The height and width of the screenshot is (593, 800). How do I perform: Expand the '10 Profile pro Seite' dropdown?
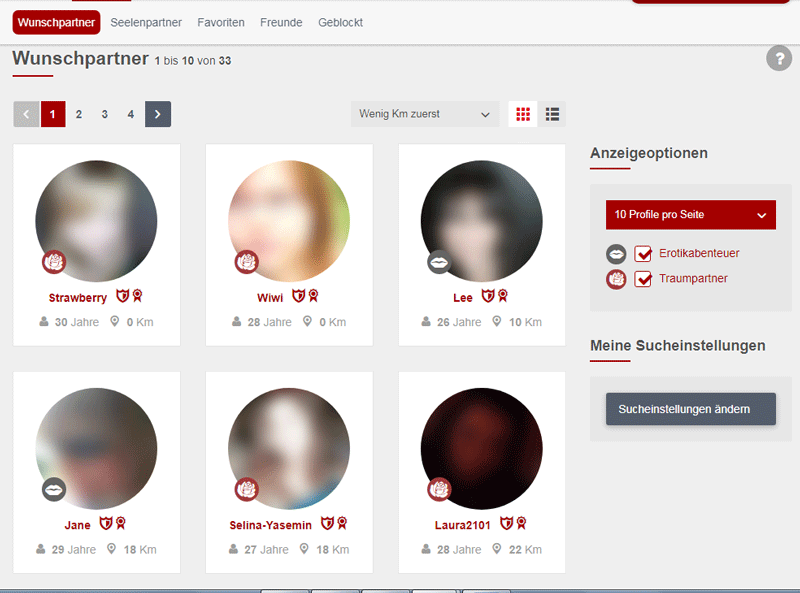click(x=691, y=215)
